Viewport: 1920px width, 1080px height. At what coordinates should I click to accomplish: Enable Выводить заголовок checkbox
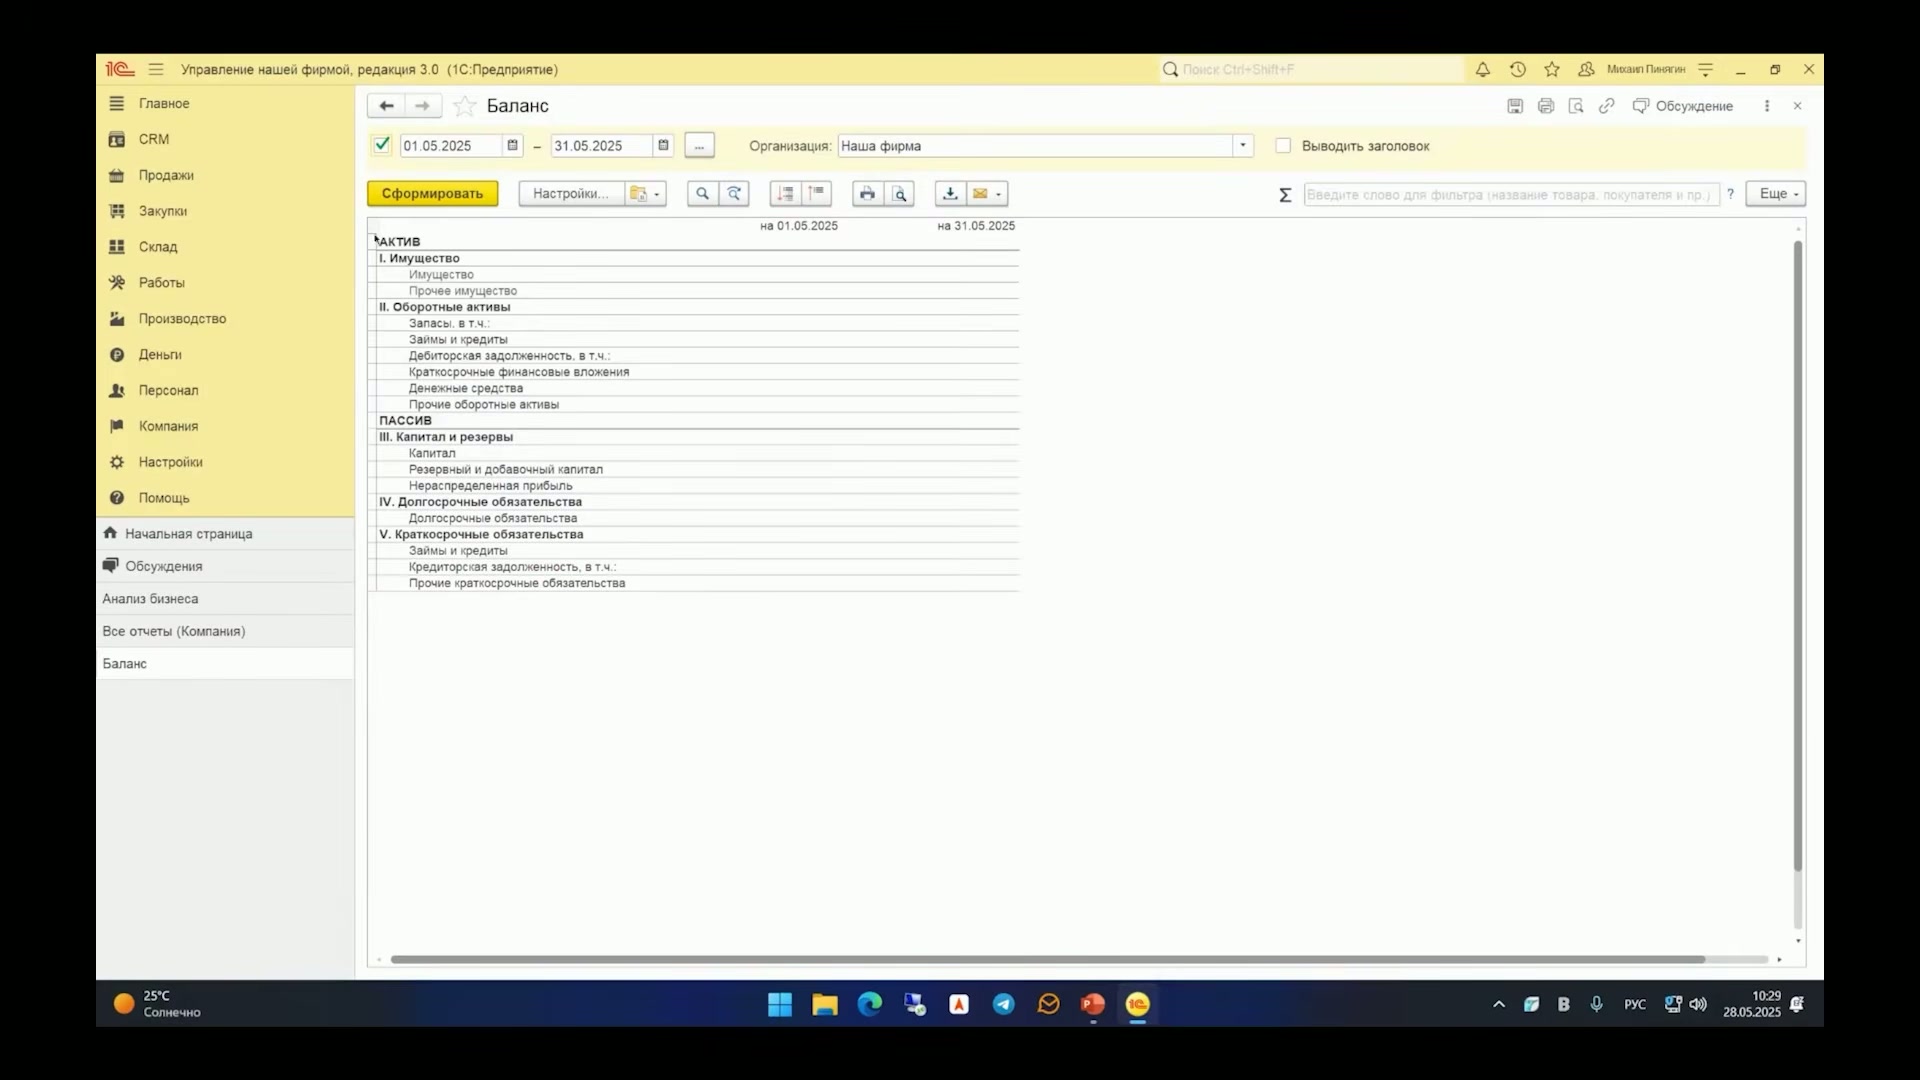(1283, 146)
